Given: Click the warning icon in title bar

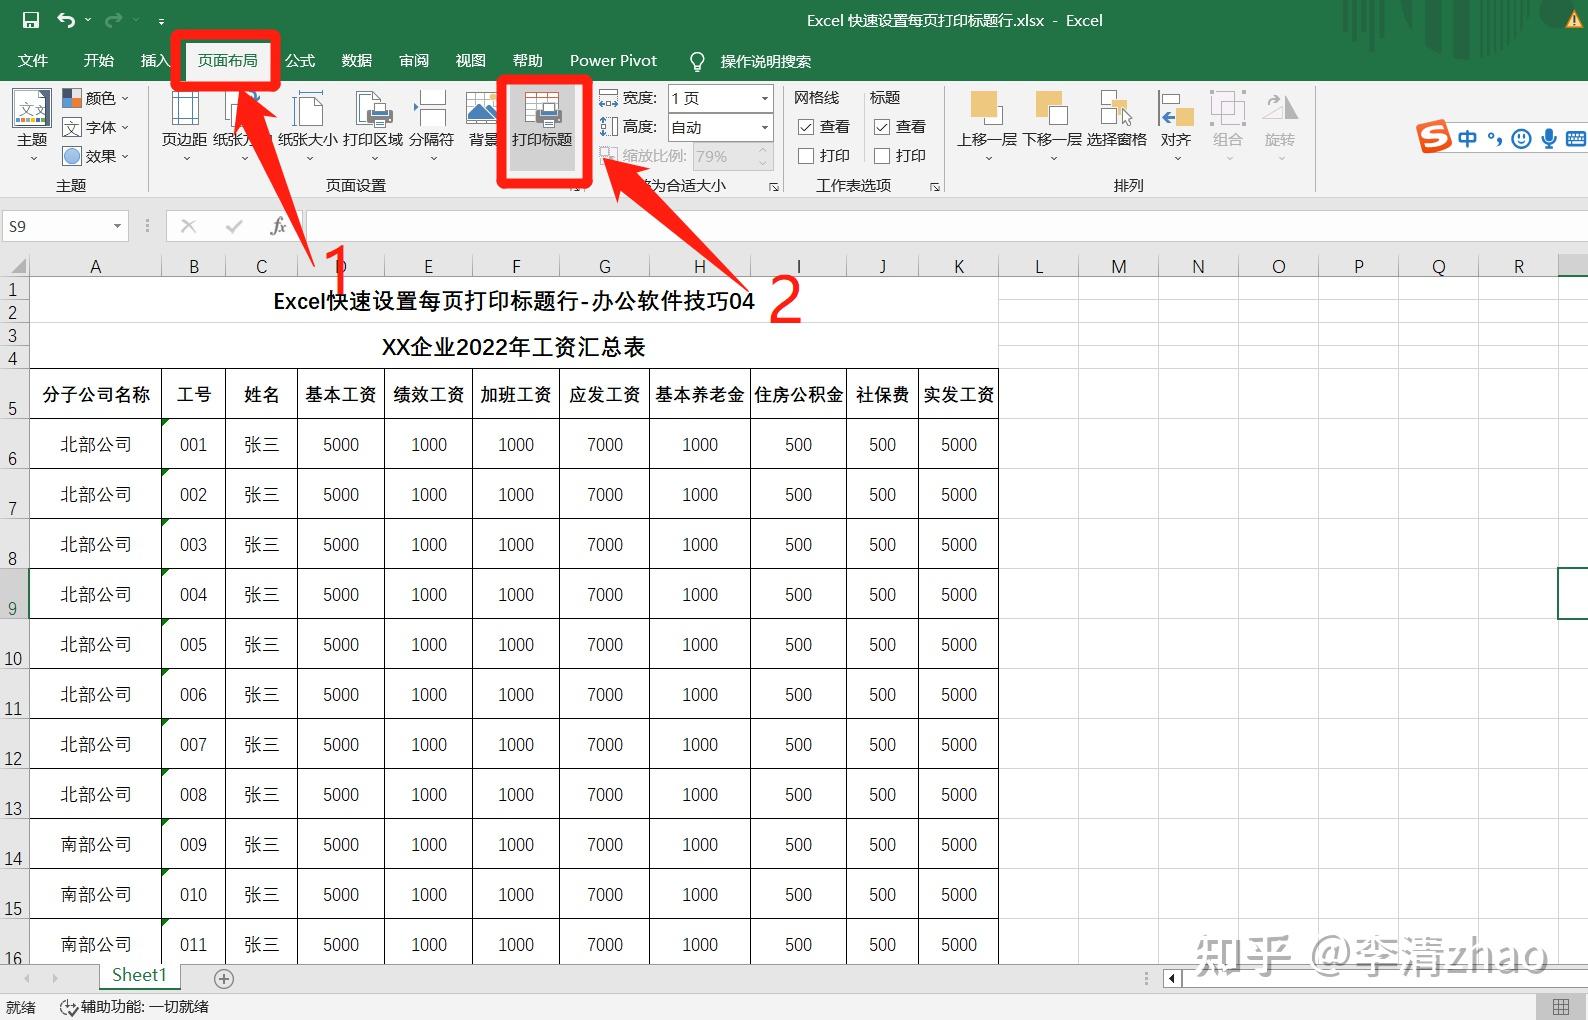Looking at the screenshot, I should click(1575, 20).
